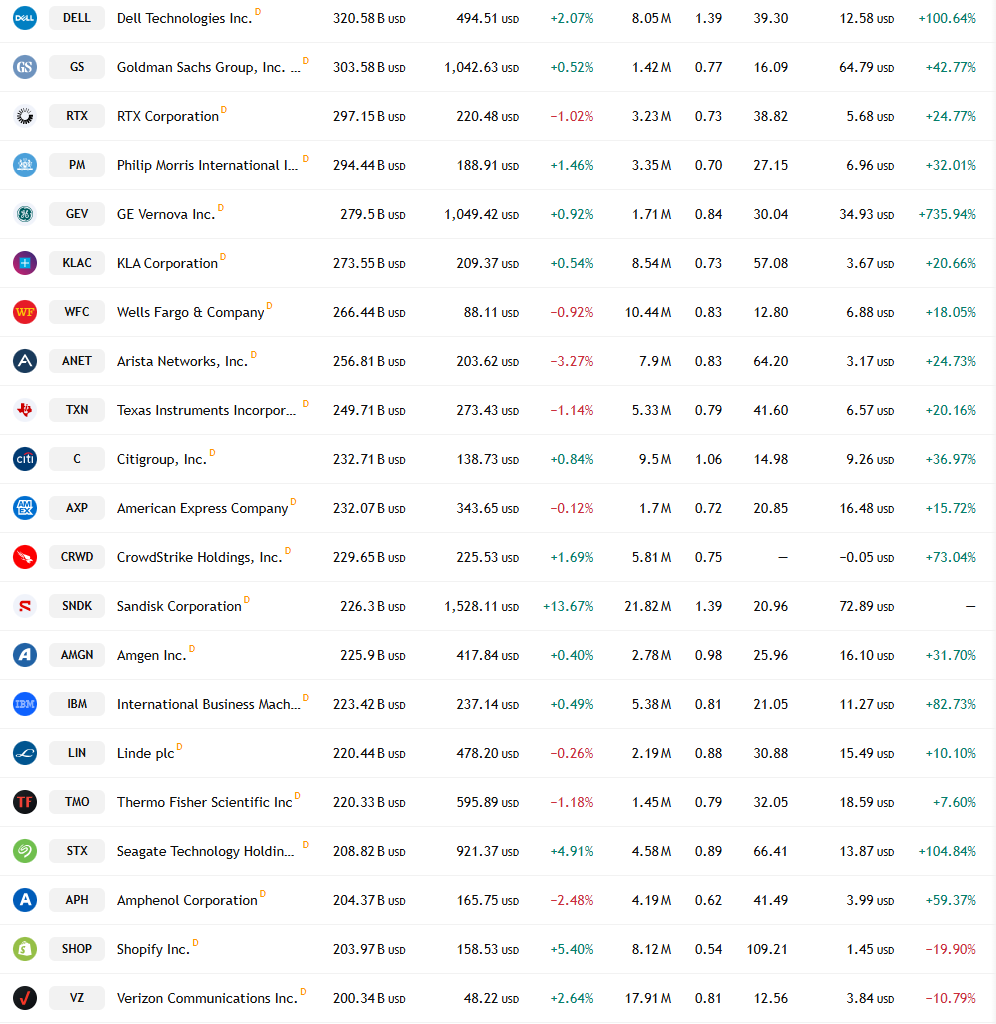Viewport: 996px width, 1024px height.
Task: Open the CRWD ticker badge
Action: pos(77,557)
